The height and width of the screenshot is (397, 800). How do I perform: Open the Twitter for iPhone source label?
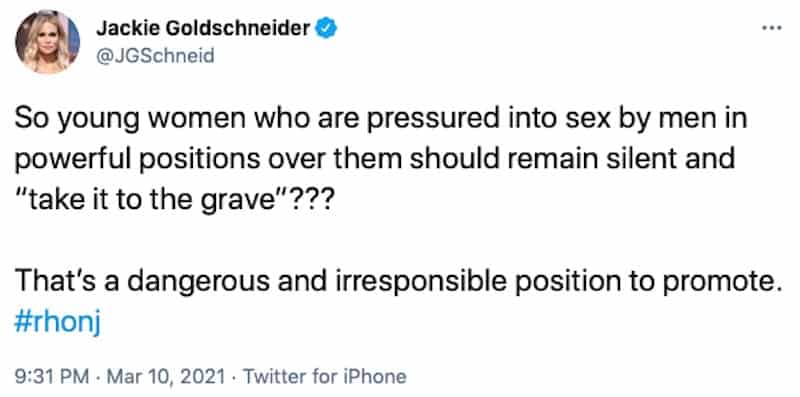pos(324,377)
